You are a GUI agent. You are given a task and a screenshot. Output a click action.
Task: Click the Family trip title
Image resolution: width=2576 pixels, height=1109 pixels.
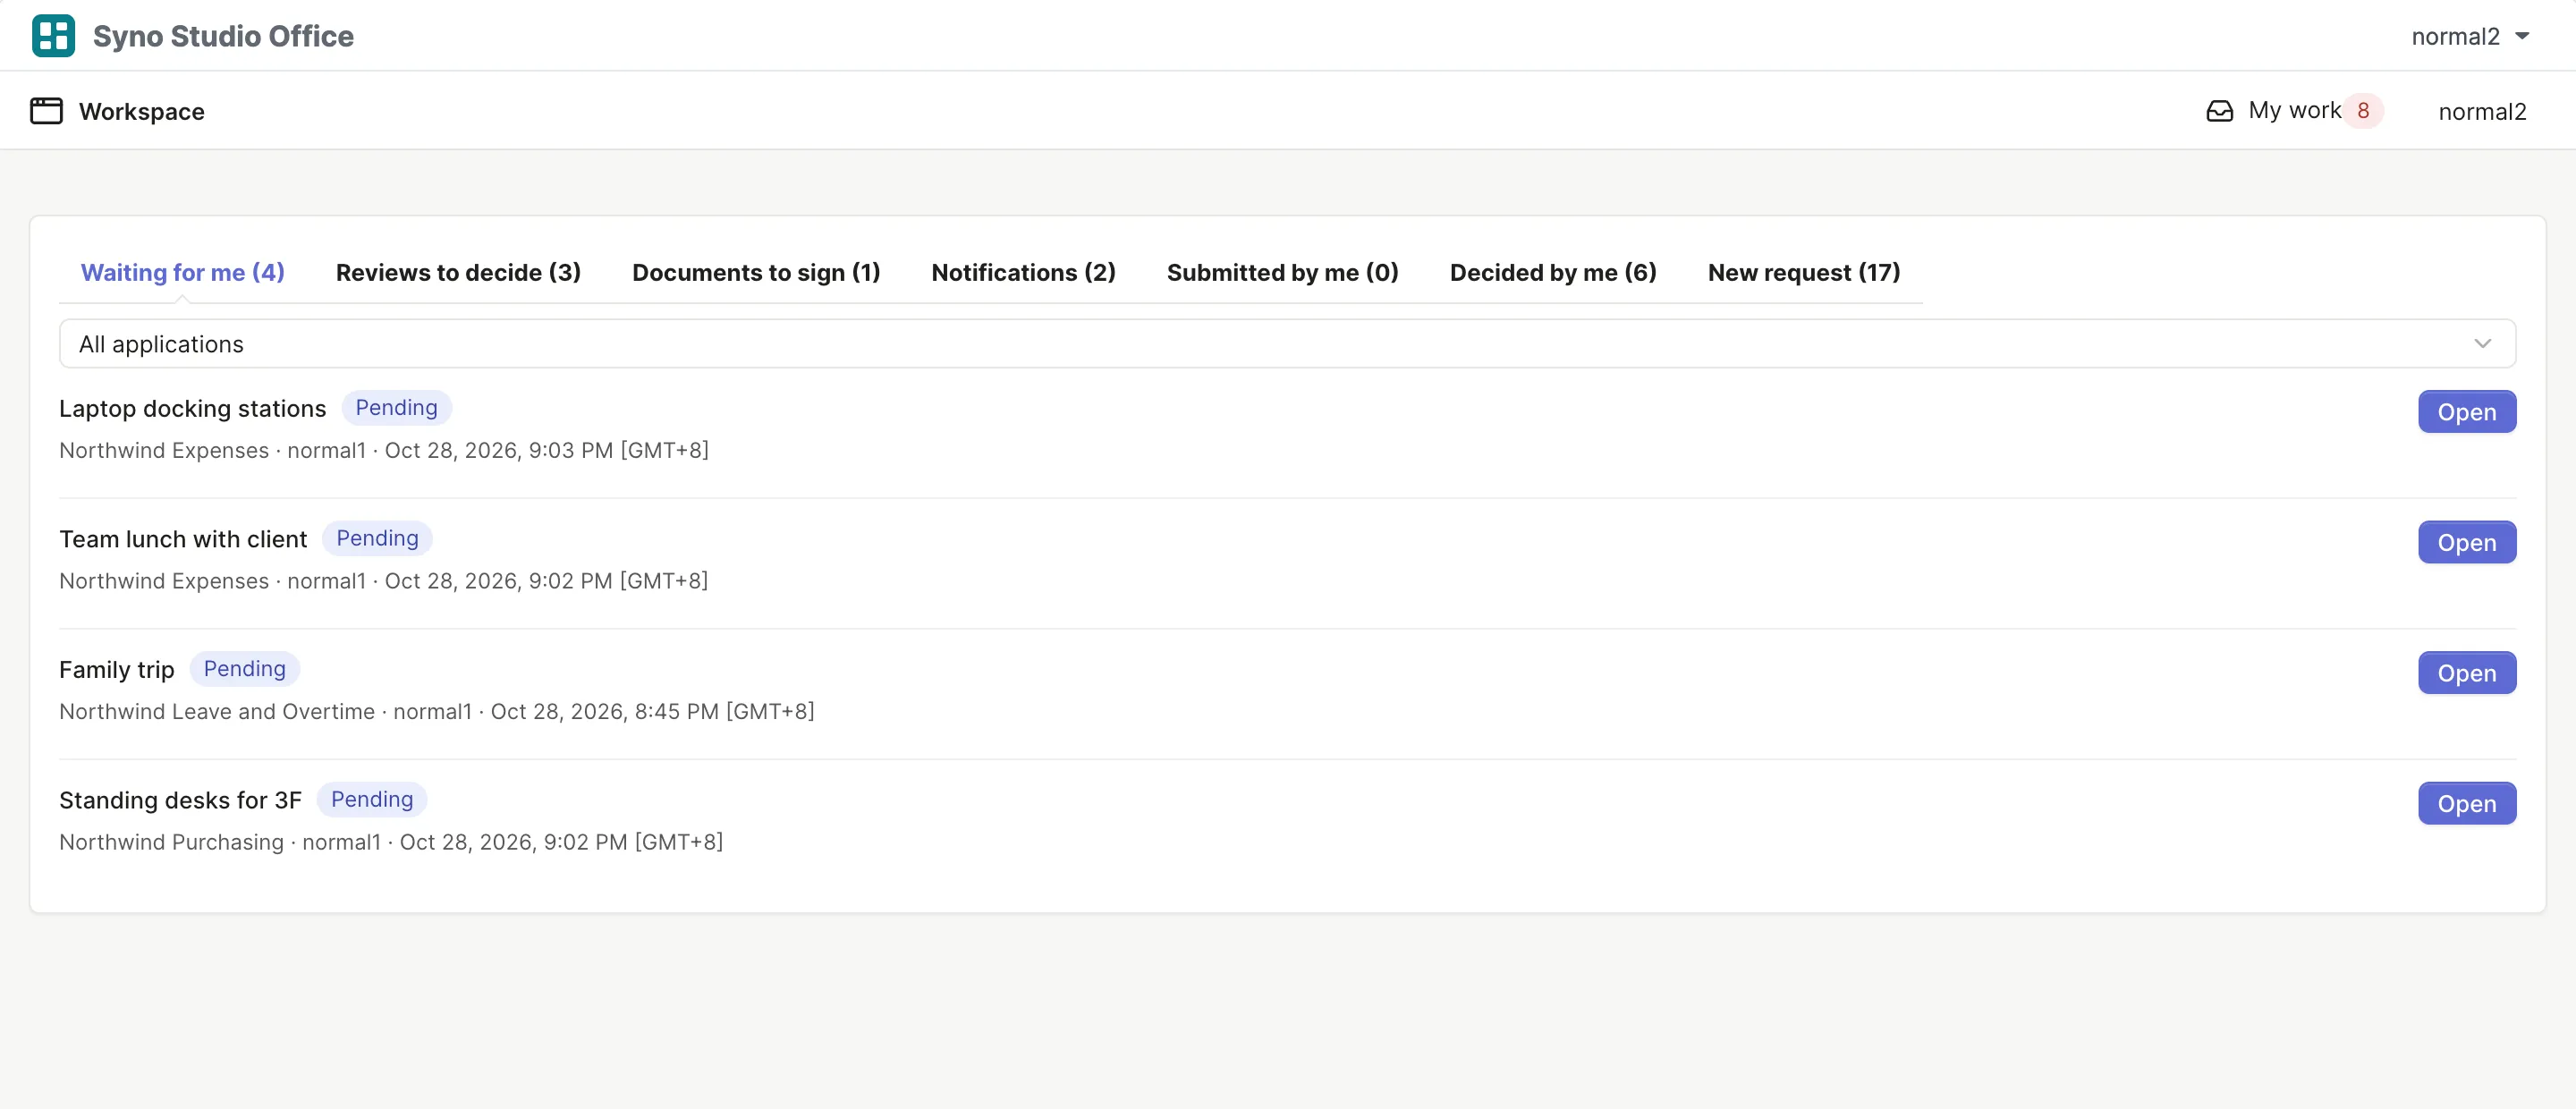(x=116, y=669)
